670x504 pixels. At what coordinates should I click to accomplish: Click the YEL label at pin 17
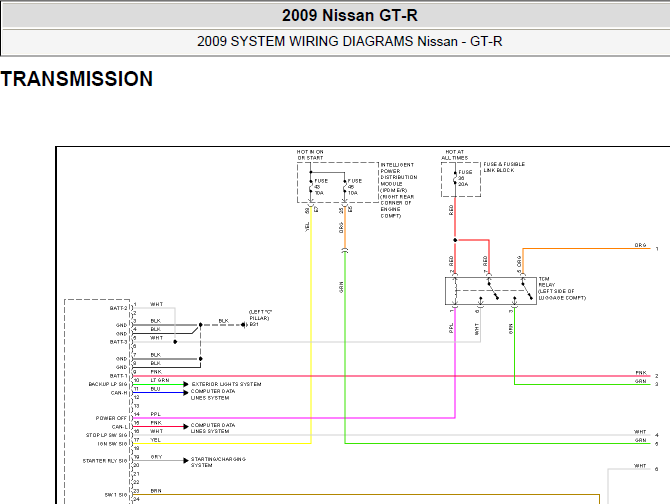point(156,440)
